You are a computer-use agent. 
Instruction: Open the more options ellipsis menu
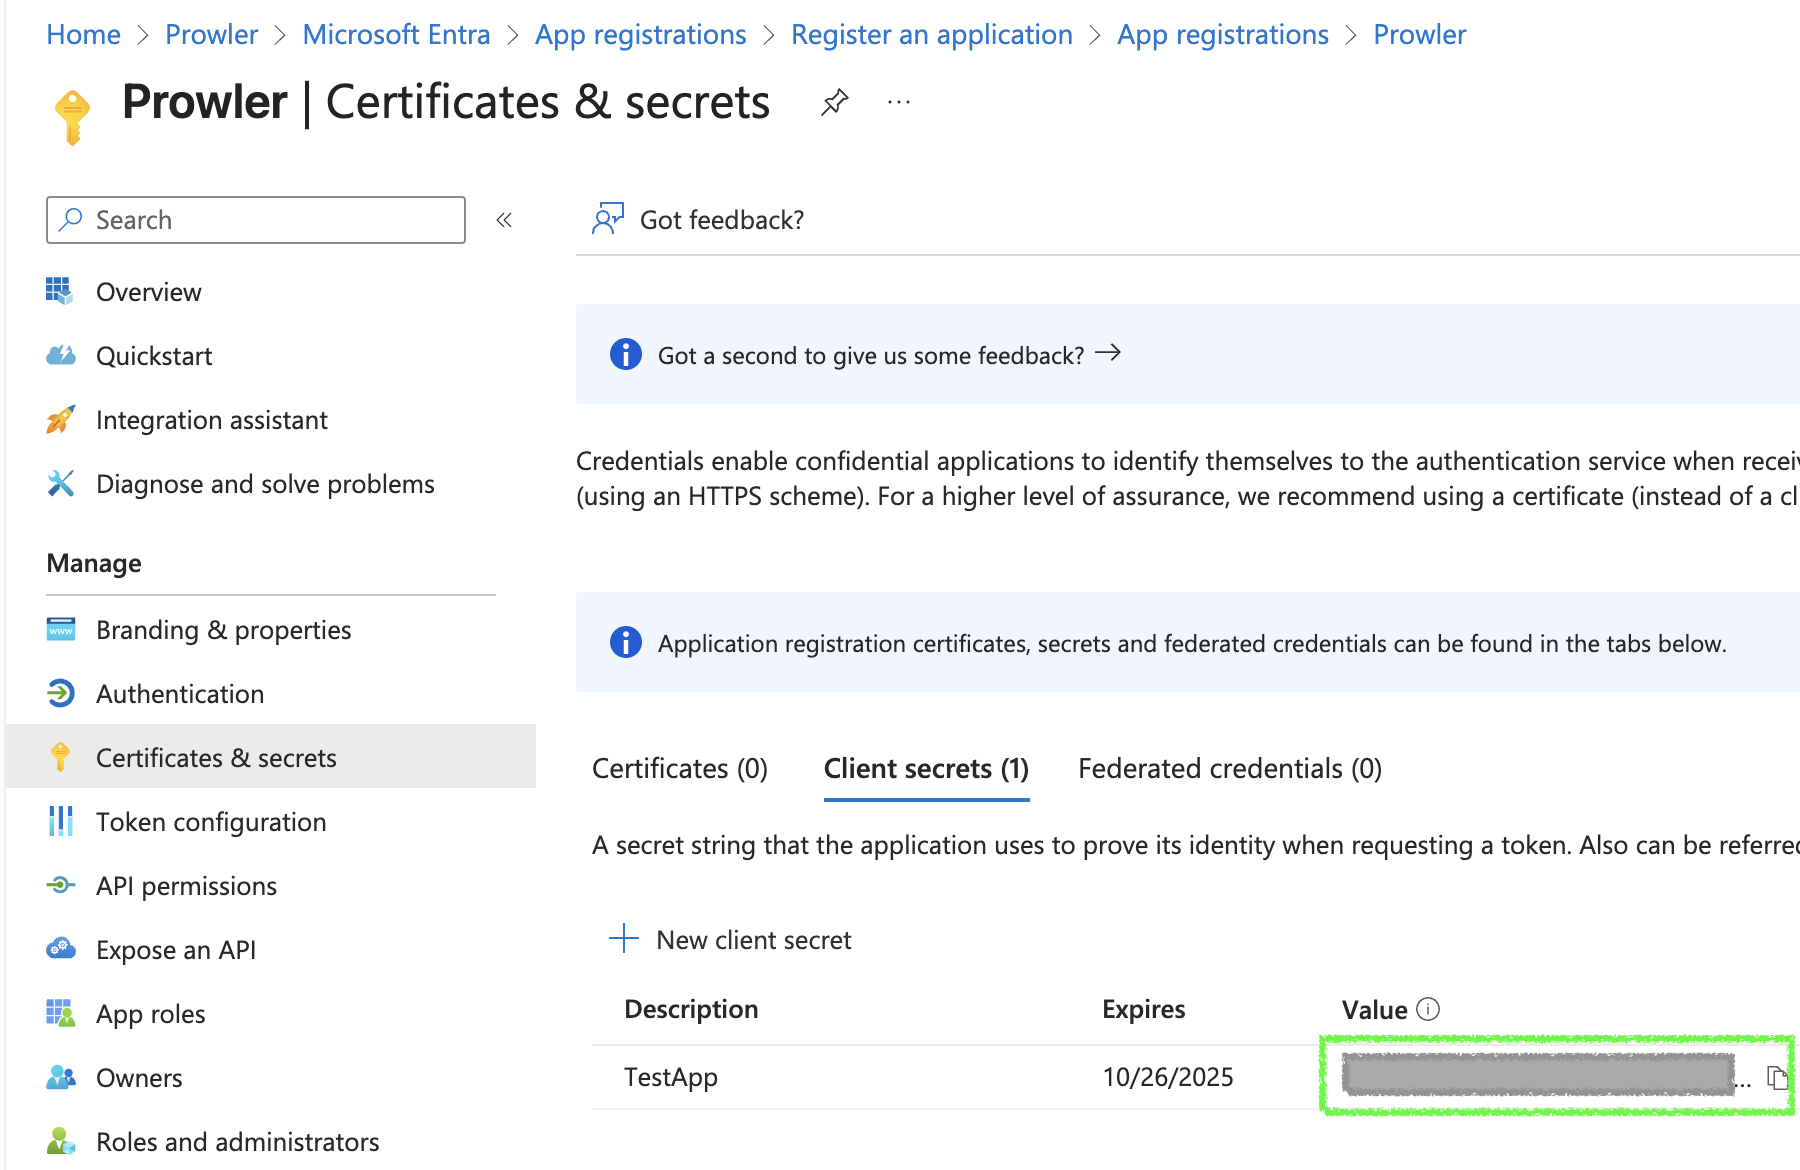click(899, 102)
